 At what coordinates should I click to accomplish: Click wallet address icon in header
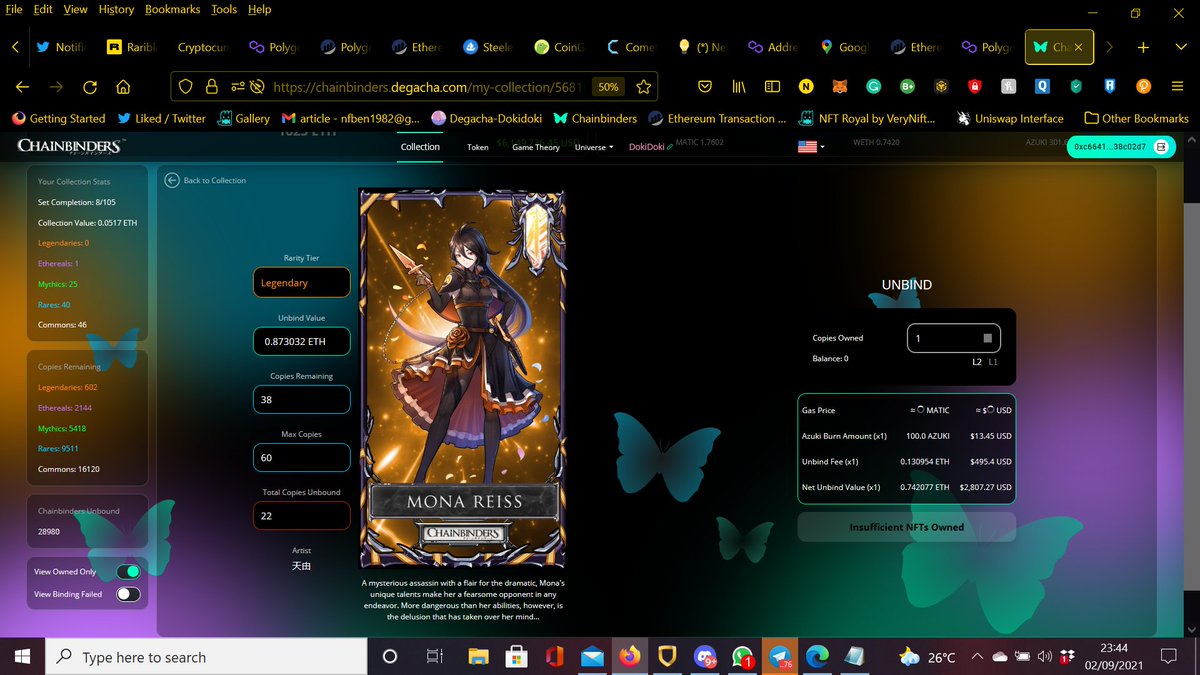pos(1161,146)
